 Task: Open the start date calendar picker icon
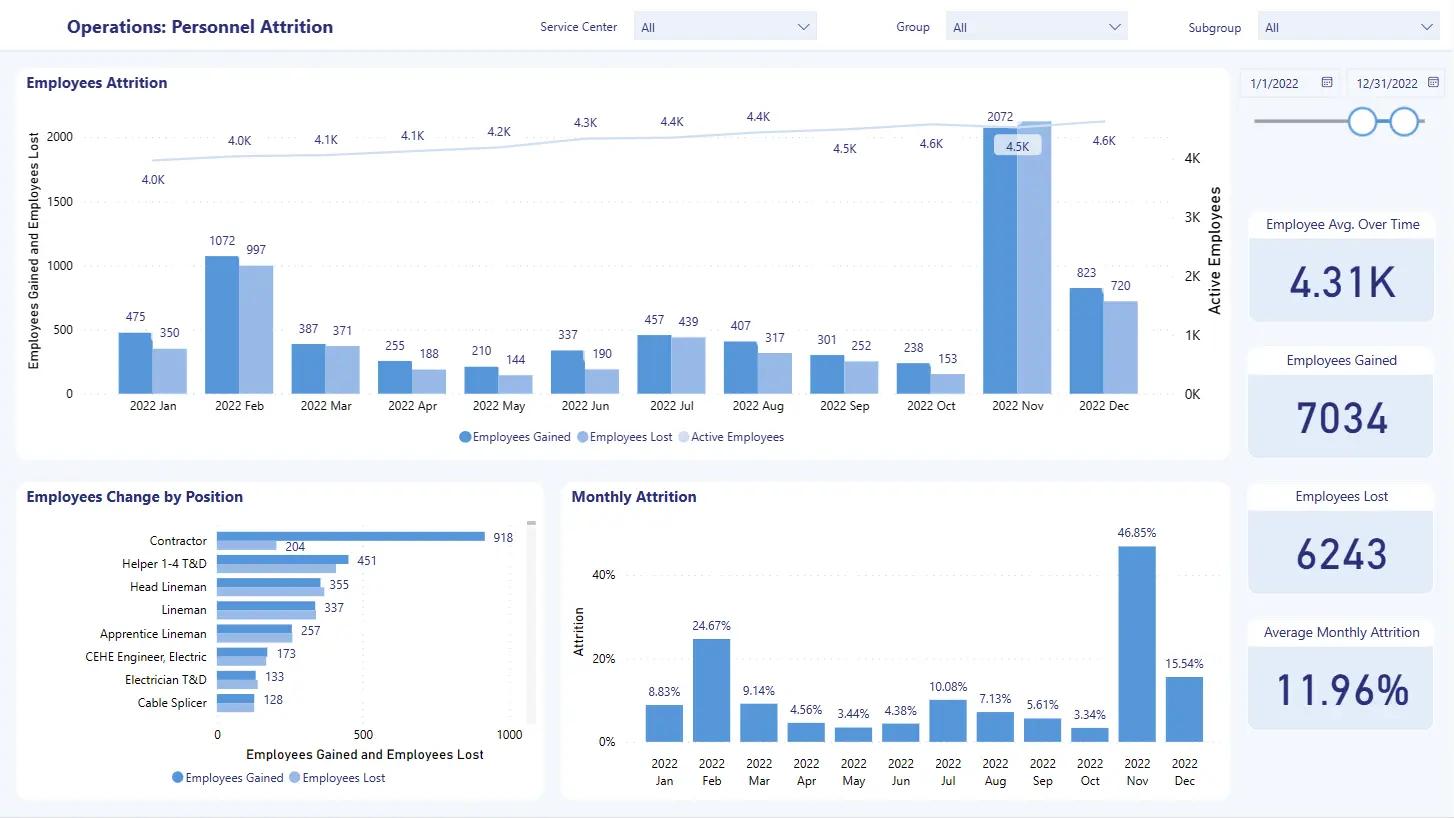click(1327, 83)
